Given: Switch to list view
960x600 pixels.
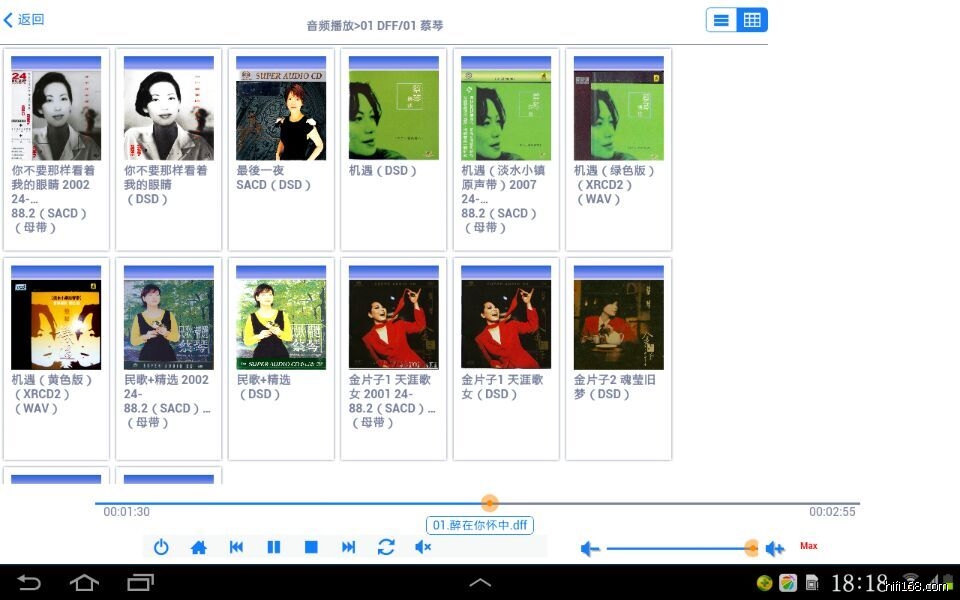Looking at the screenshot, I should (x=722, y=20).
